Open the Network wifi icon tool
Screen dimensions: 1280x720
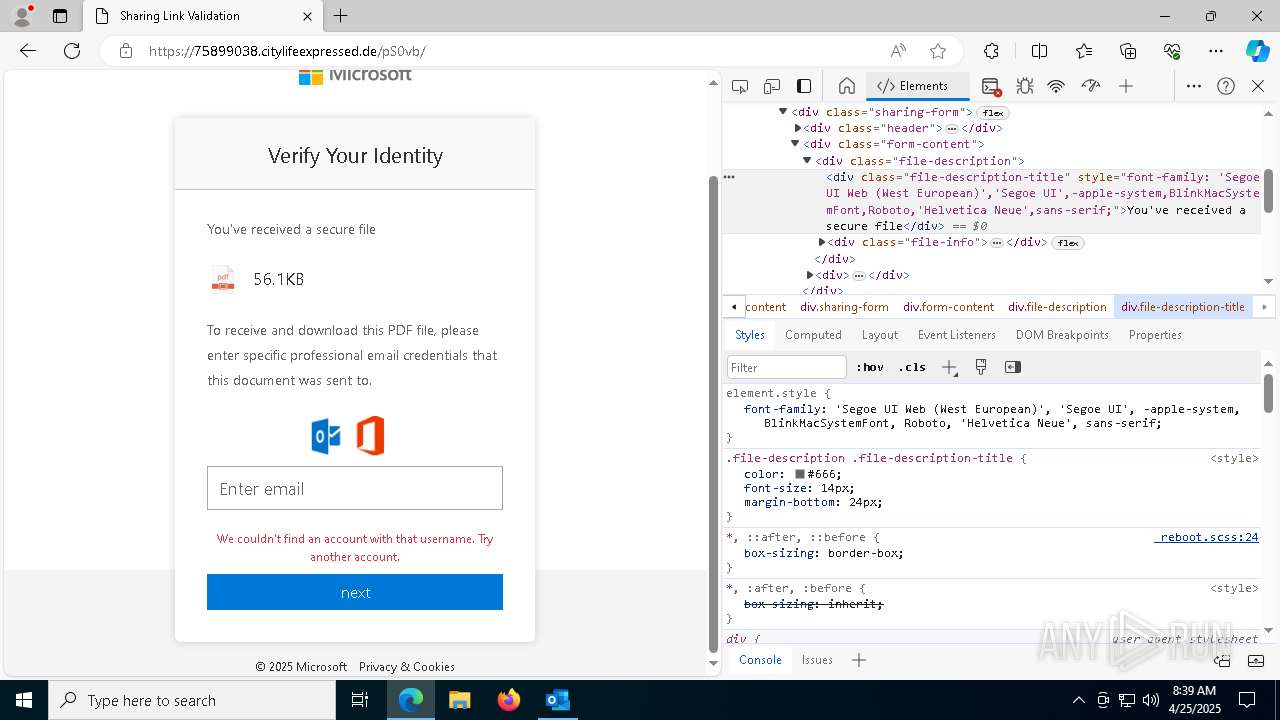(x=1056, y=86)
